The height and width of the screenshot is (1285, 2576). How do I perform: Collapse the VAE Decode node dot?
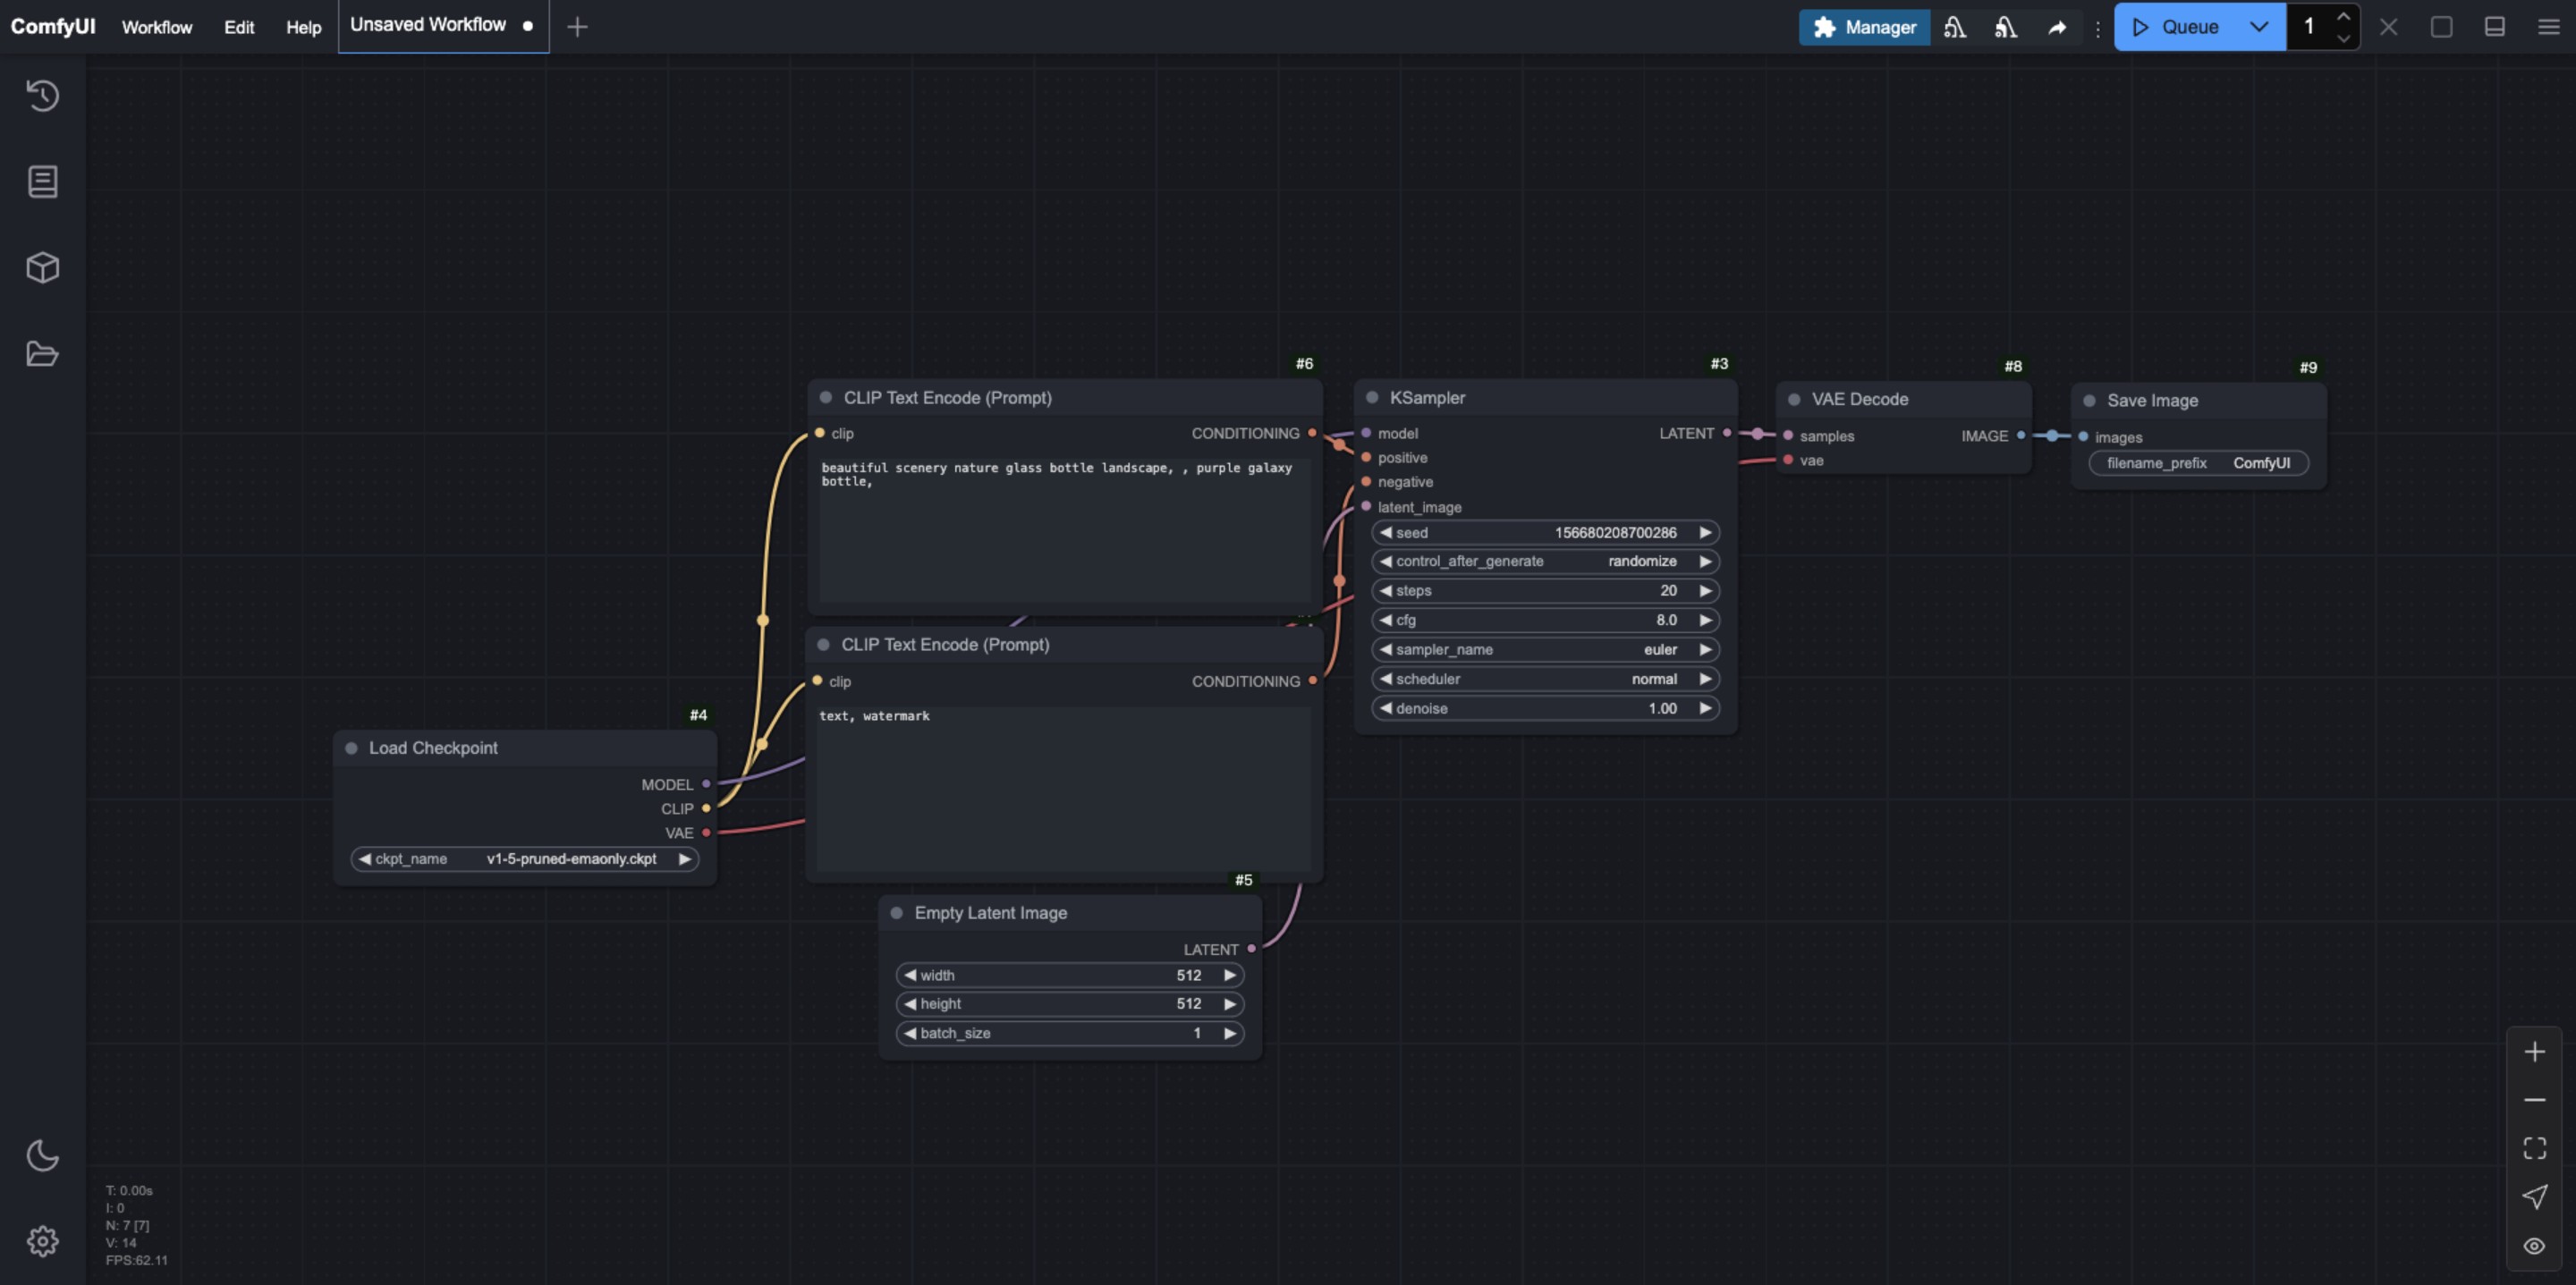click(x=1794, y=399)
